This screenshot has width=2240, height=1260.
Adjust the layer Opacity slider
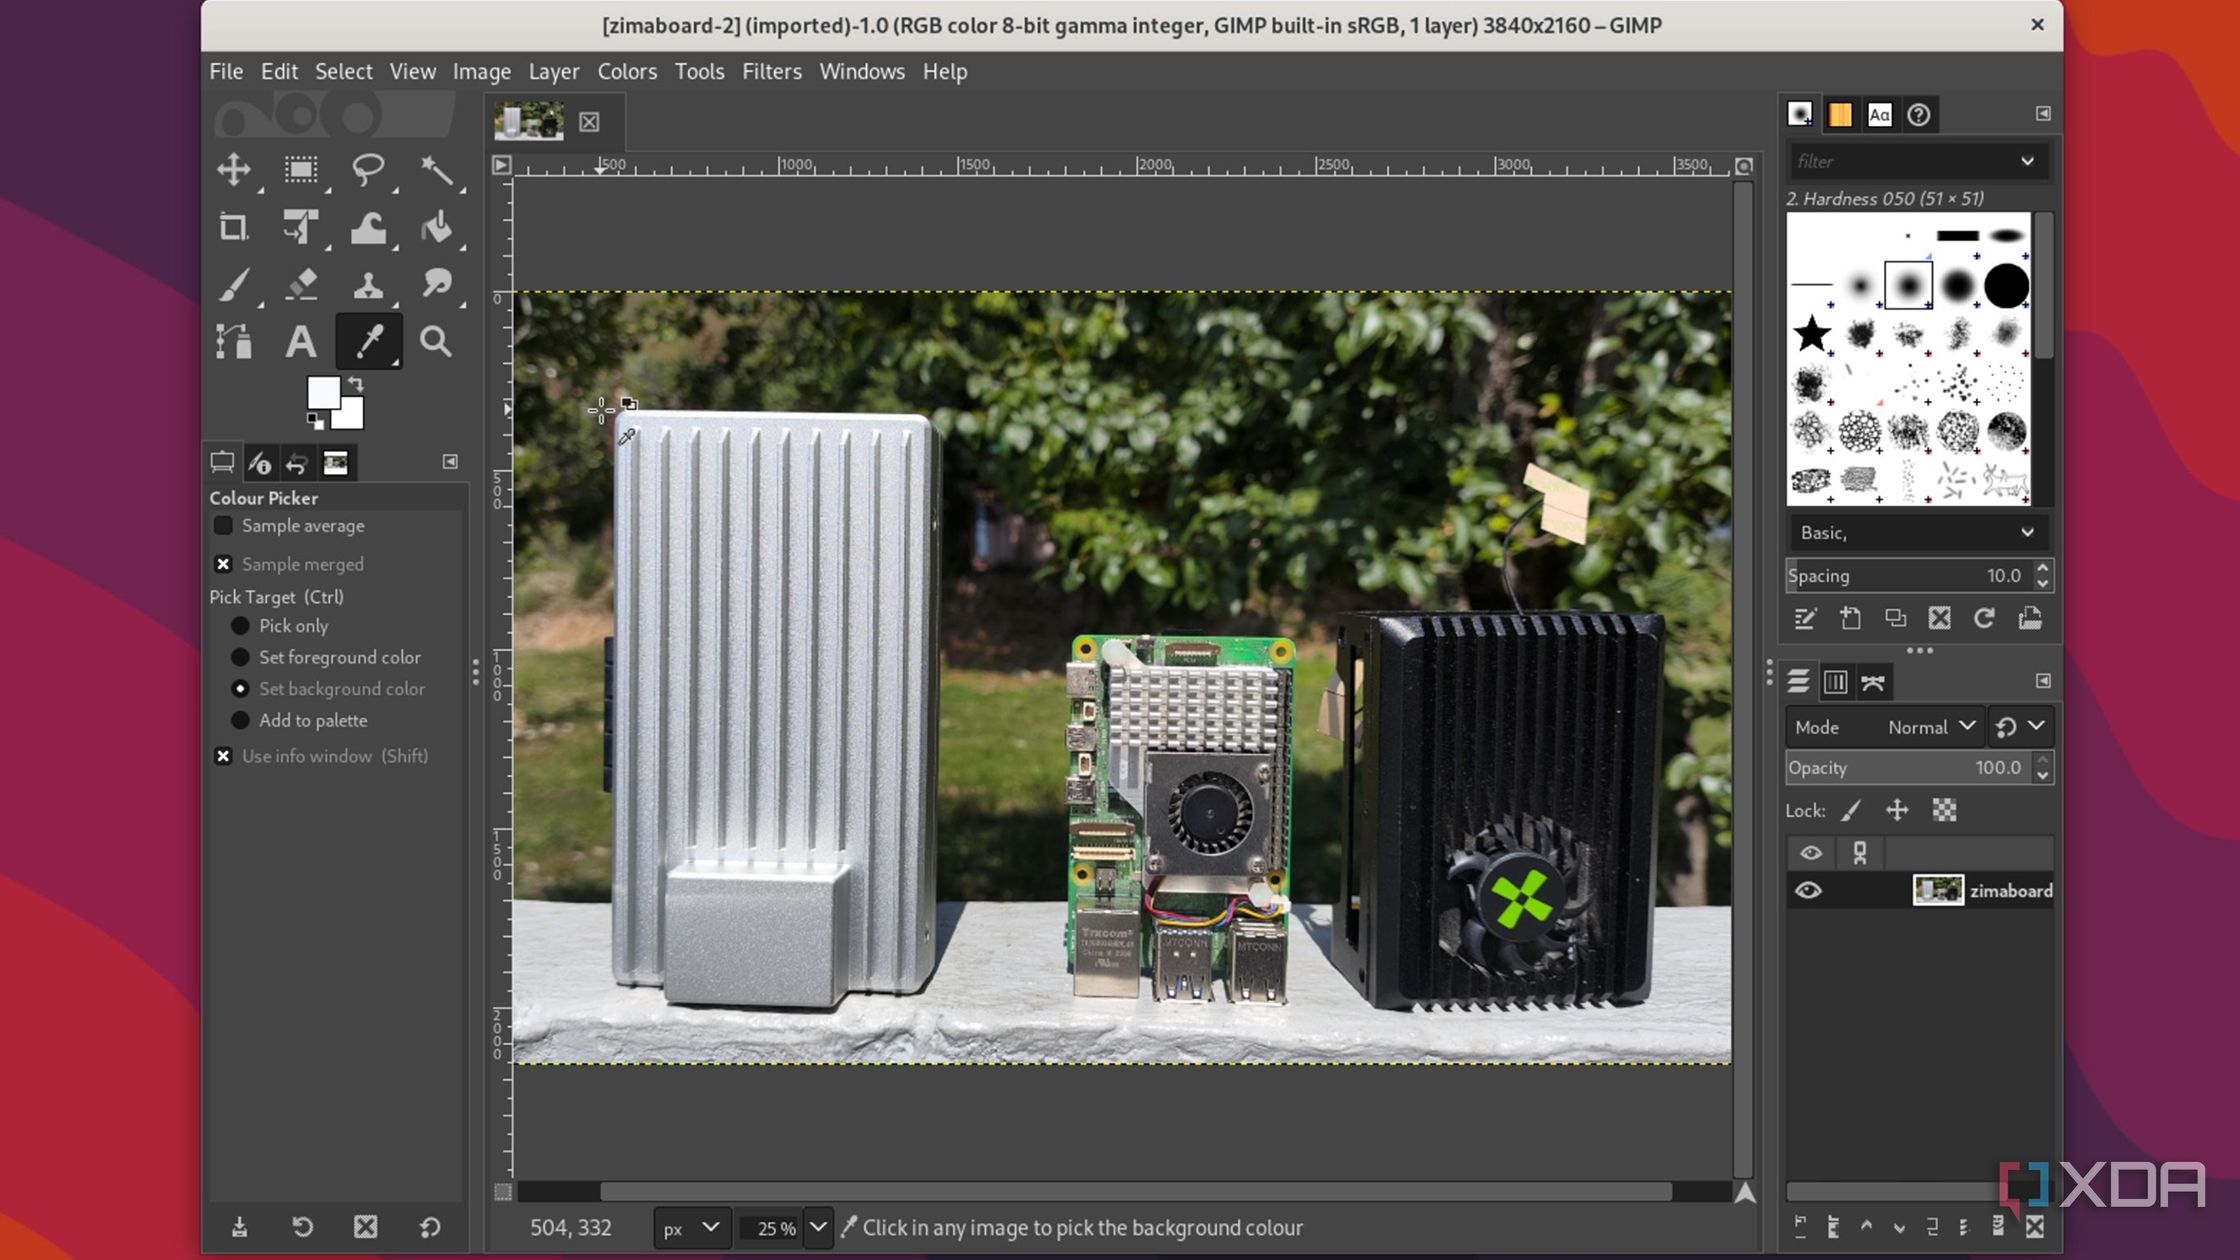[x=1908, y=767]
